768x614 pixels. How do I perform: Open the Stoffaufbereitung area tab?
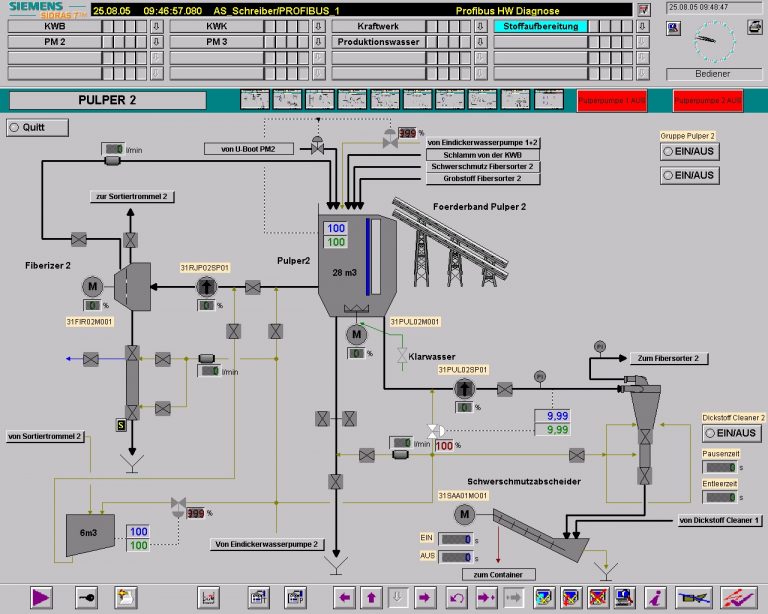(541, 27)
